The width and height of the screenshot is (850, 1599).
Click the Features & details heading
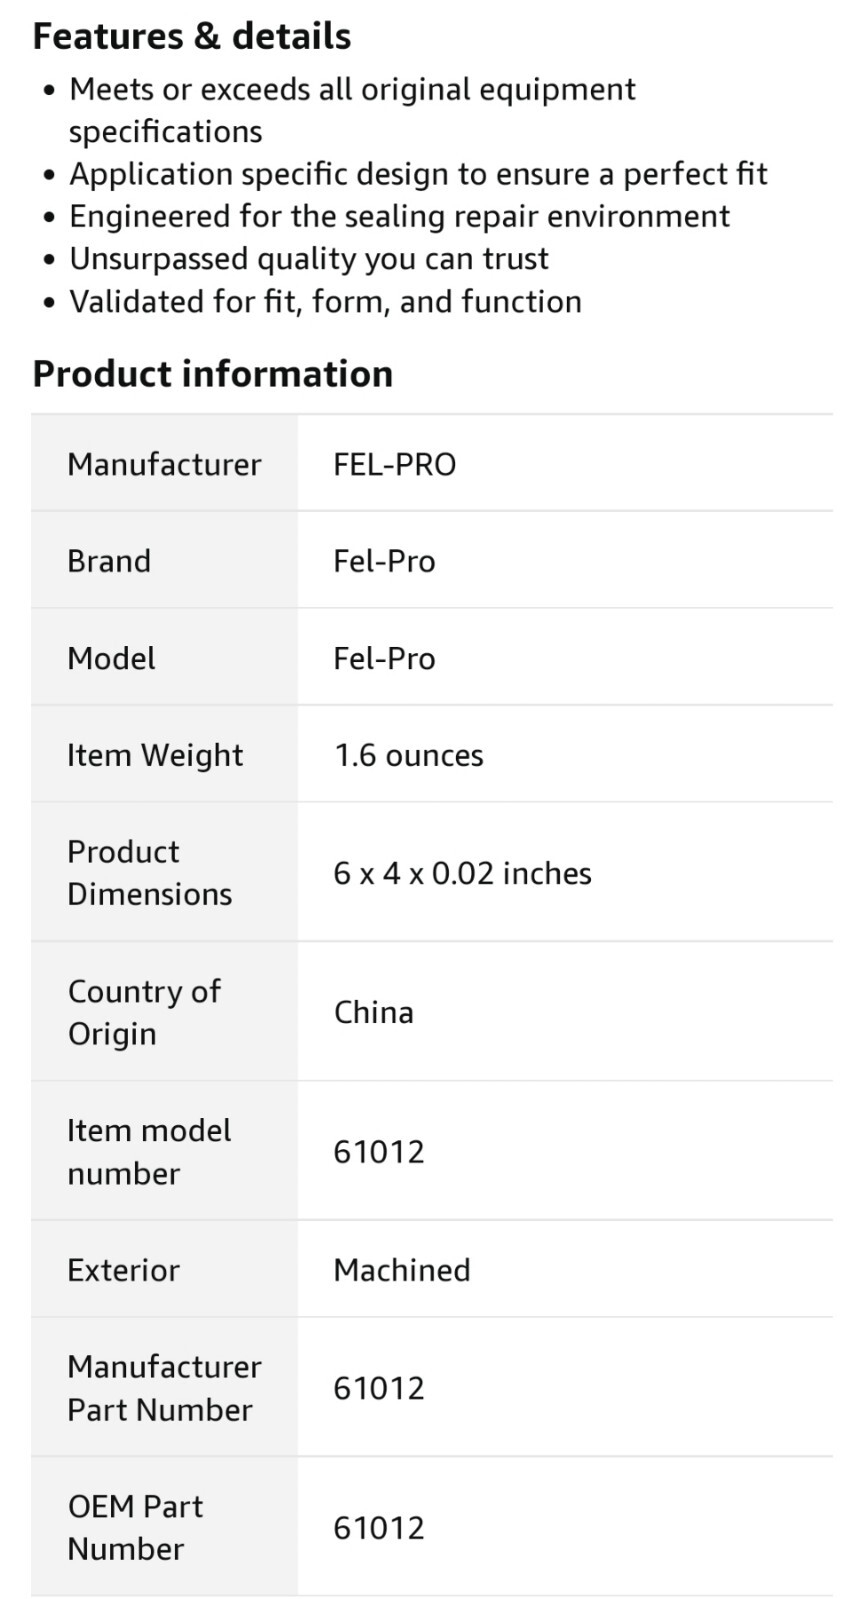click(192, 37)
